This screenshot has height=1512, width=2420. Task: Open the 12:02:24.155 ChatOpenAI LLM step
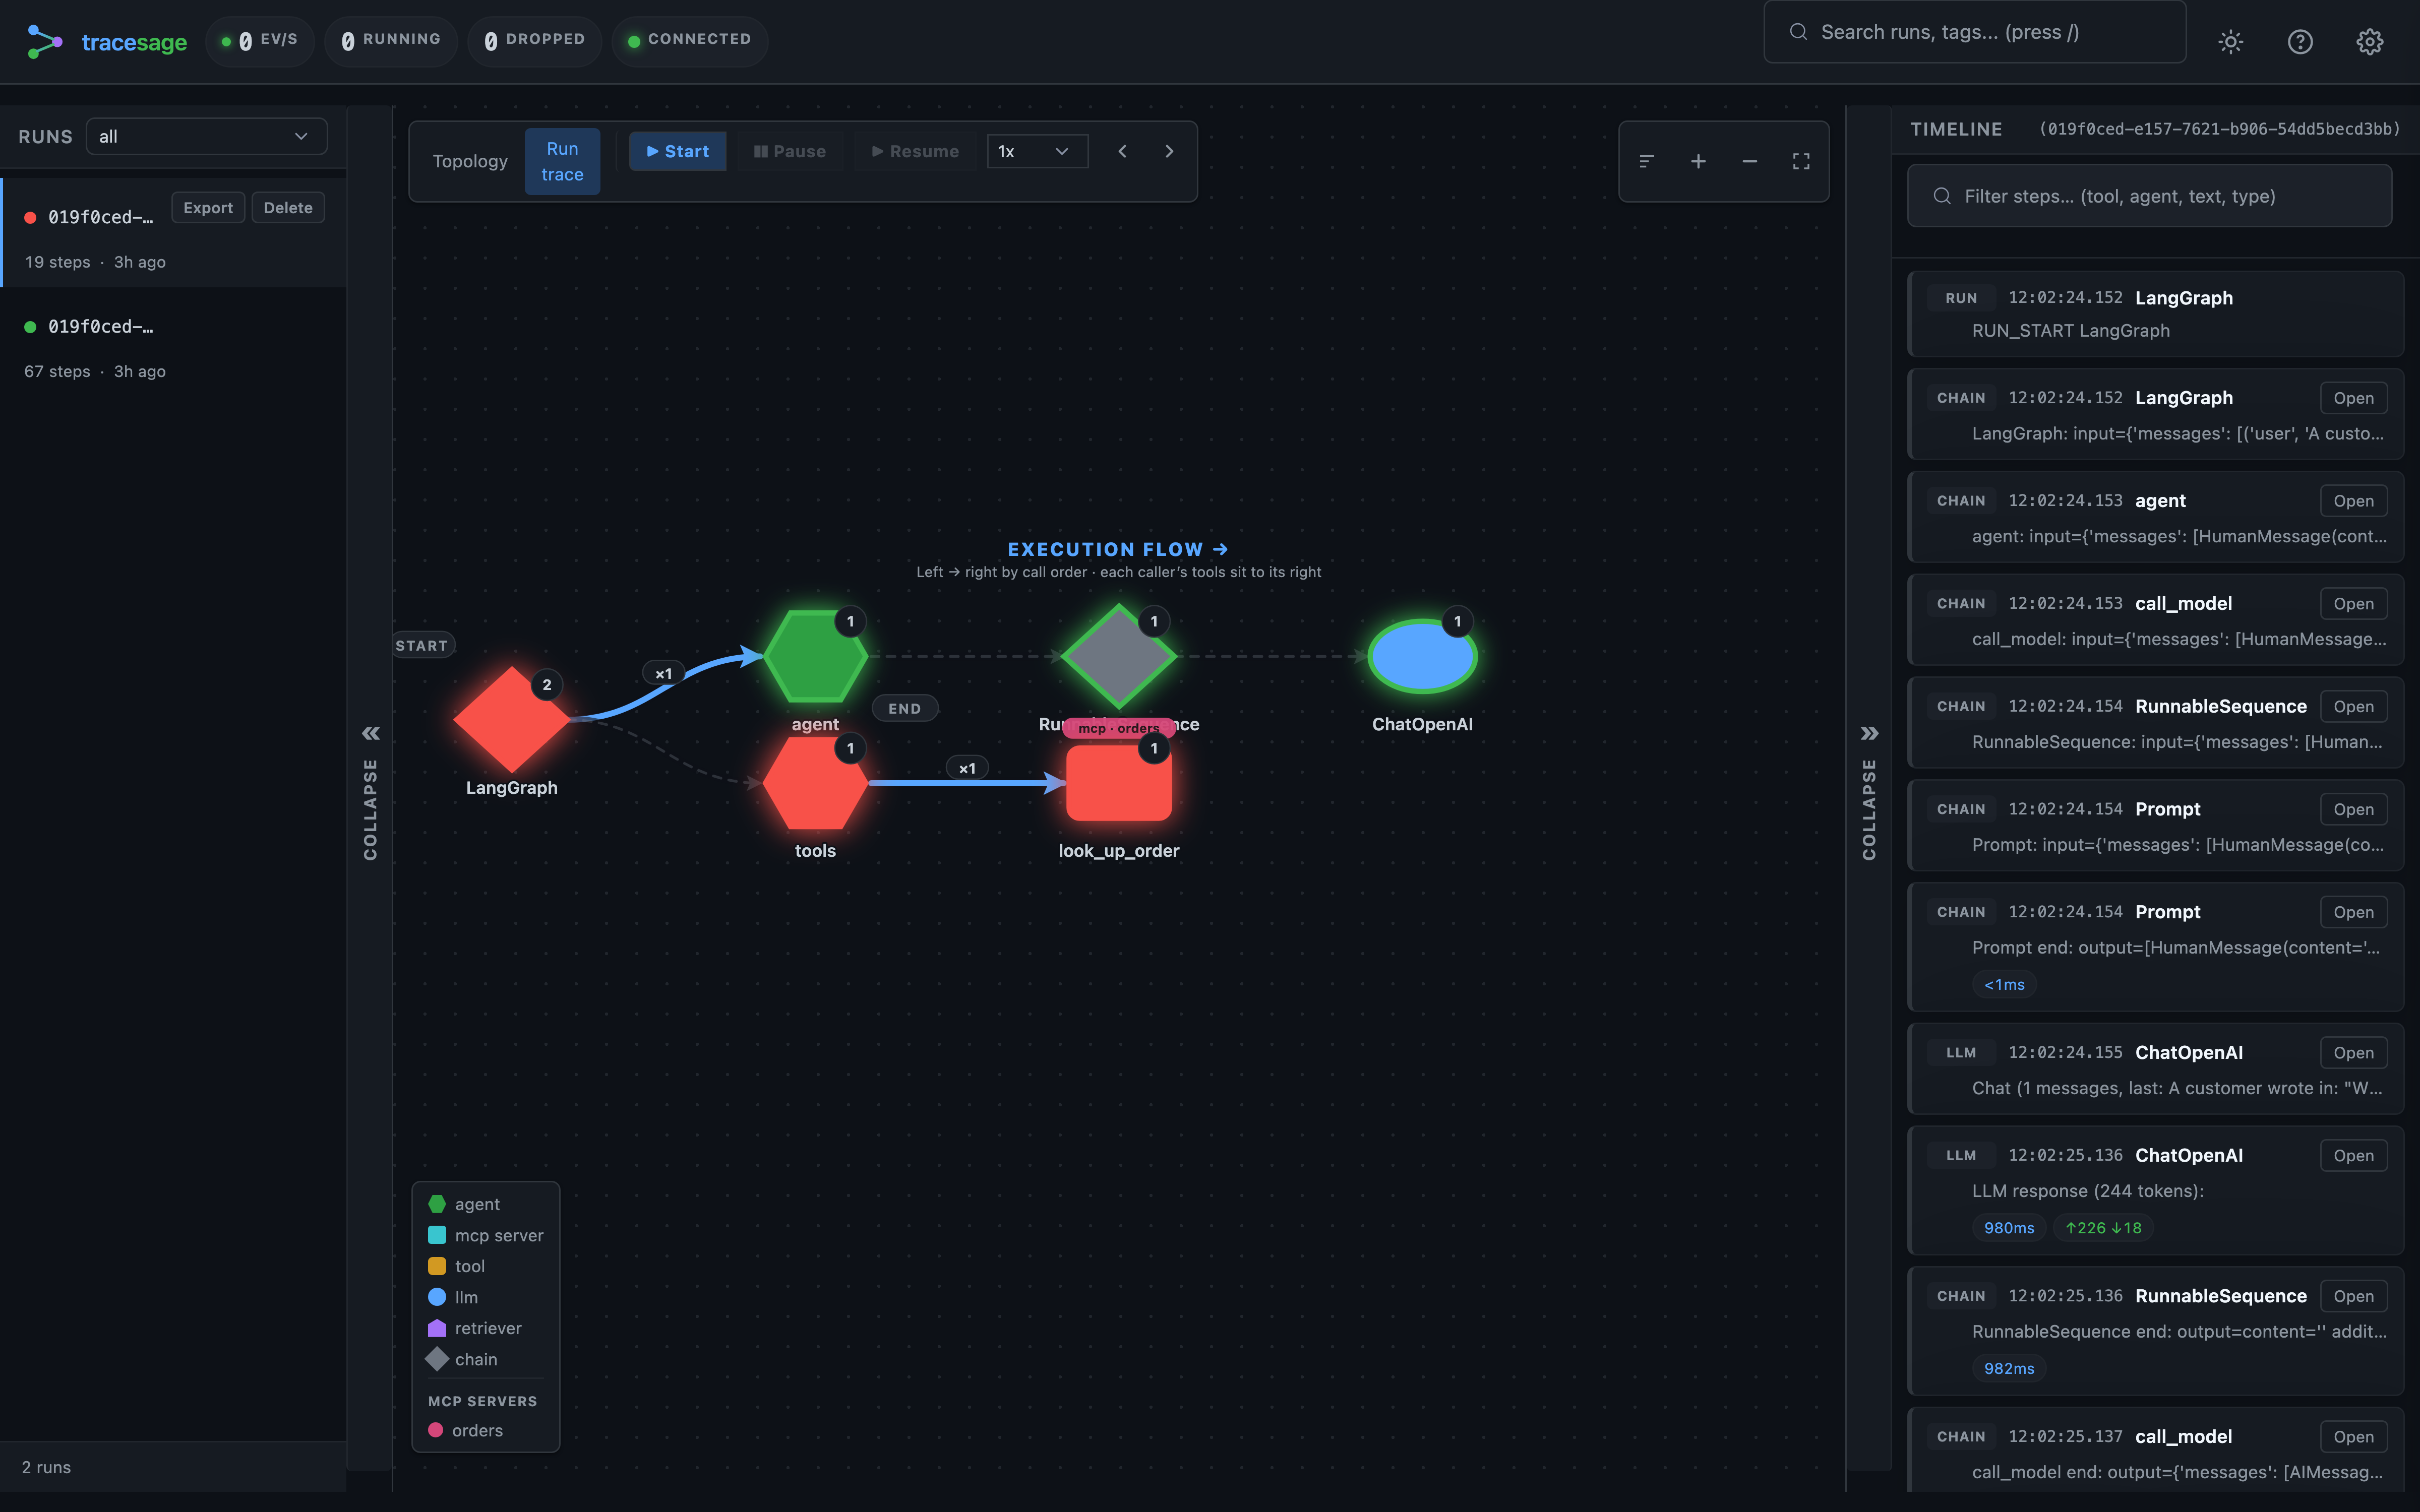coord(2353,1053)
